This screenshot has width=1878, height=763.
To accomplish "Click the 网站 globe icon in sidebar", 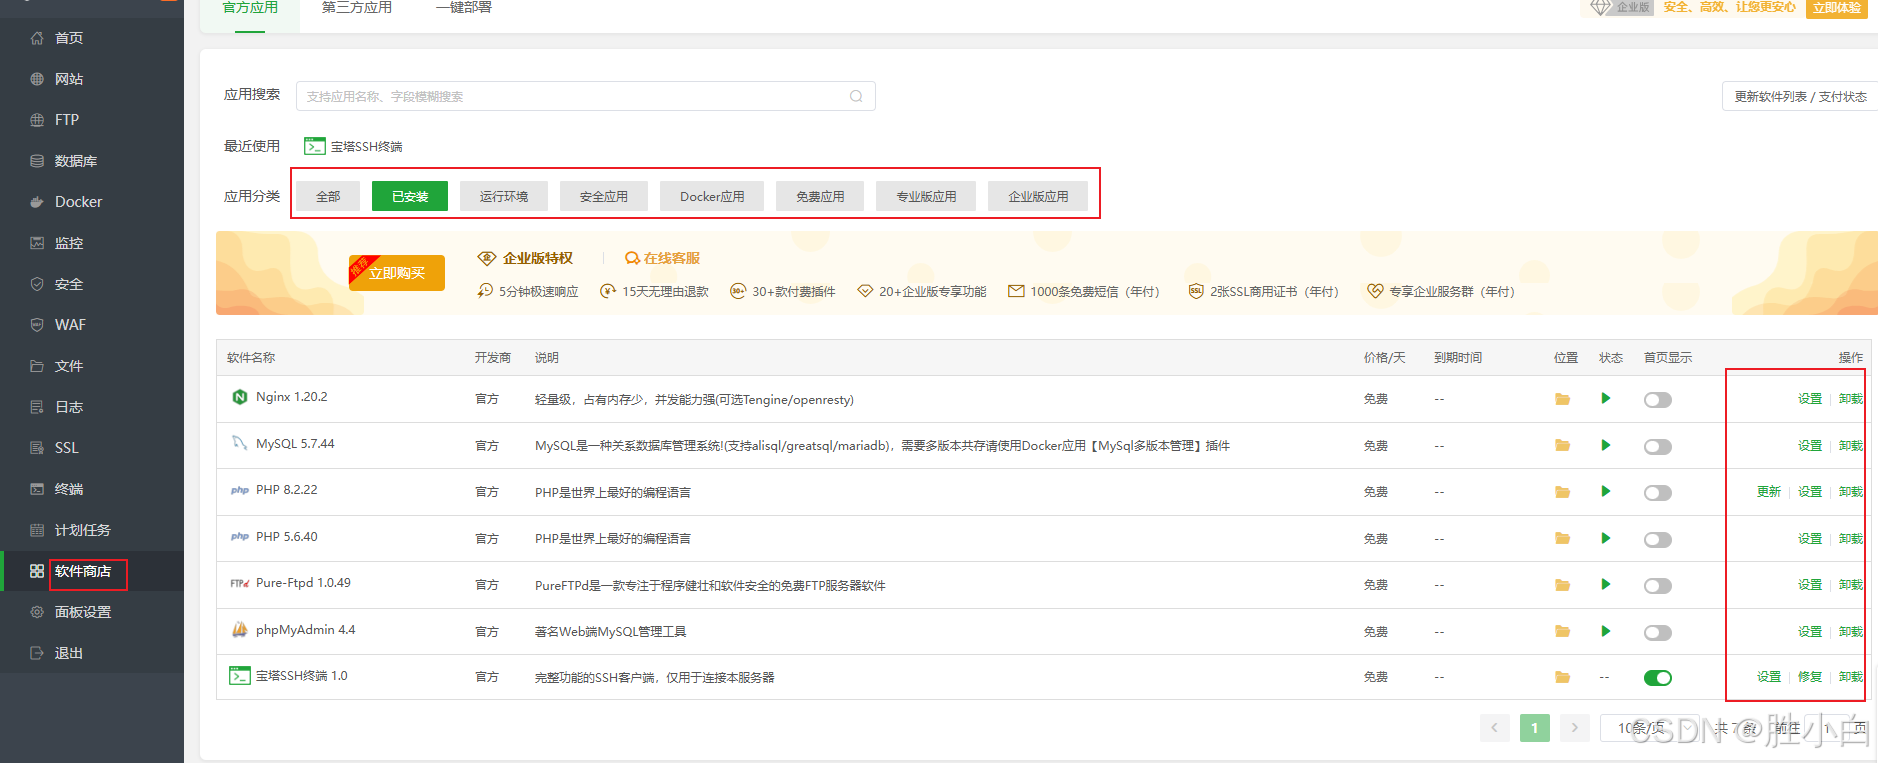I will click(37, 79).
